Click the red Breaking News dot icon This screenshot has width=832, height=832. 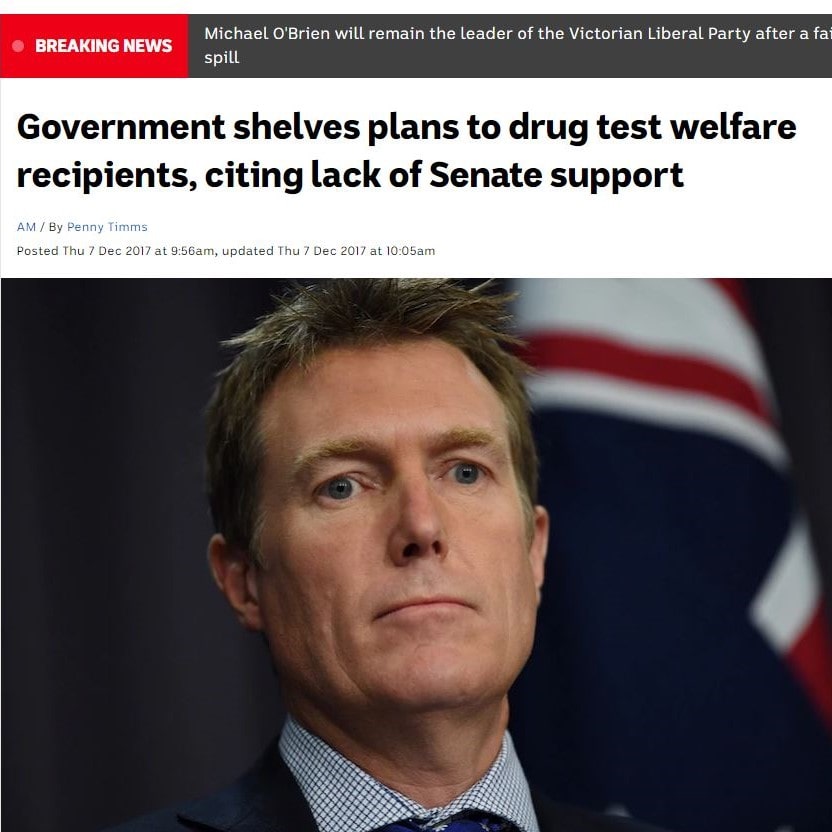point(18,46)
